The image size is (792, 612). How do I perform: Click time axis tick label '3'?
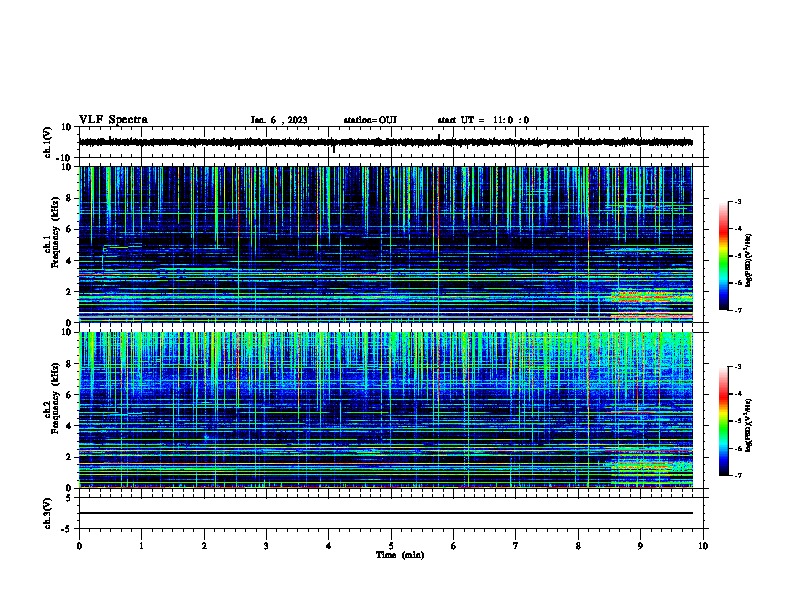(266, 546)
